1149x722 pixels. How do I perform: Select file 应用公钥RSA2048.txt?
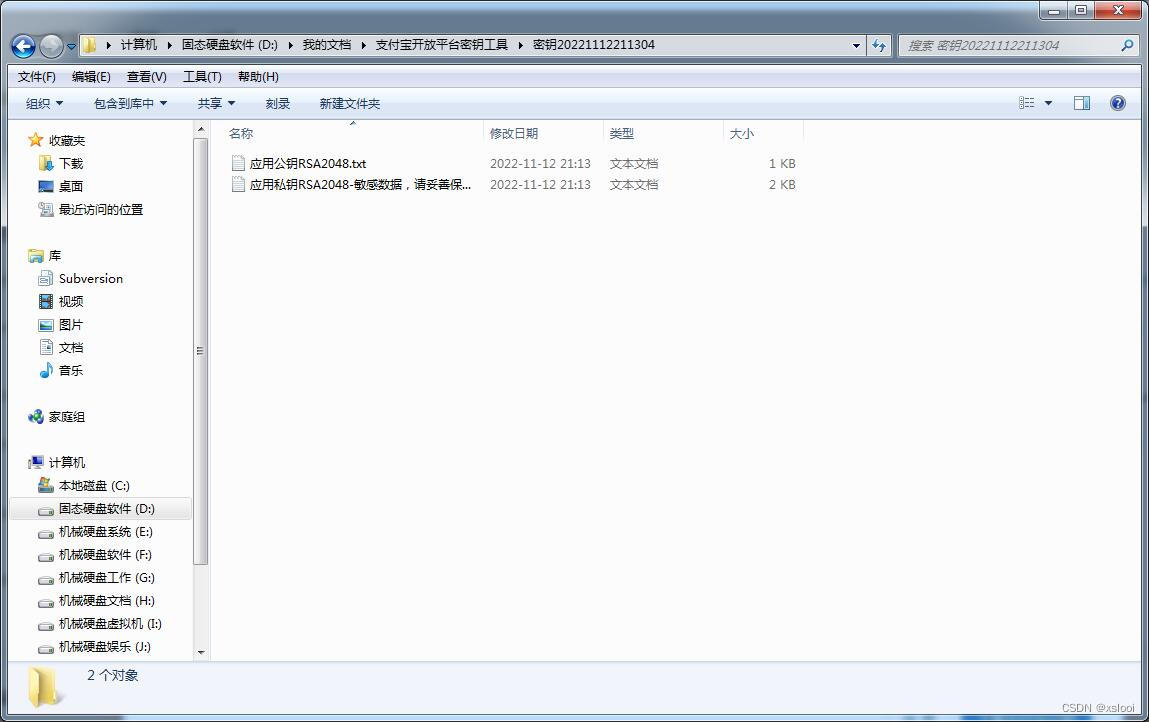point(308,163)
